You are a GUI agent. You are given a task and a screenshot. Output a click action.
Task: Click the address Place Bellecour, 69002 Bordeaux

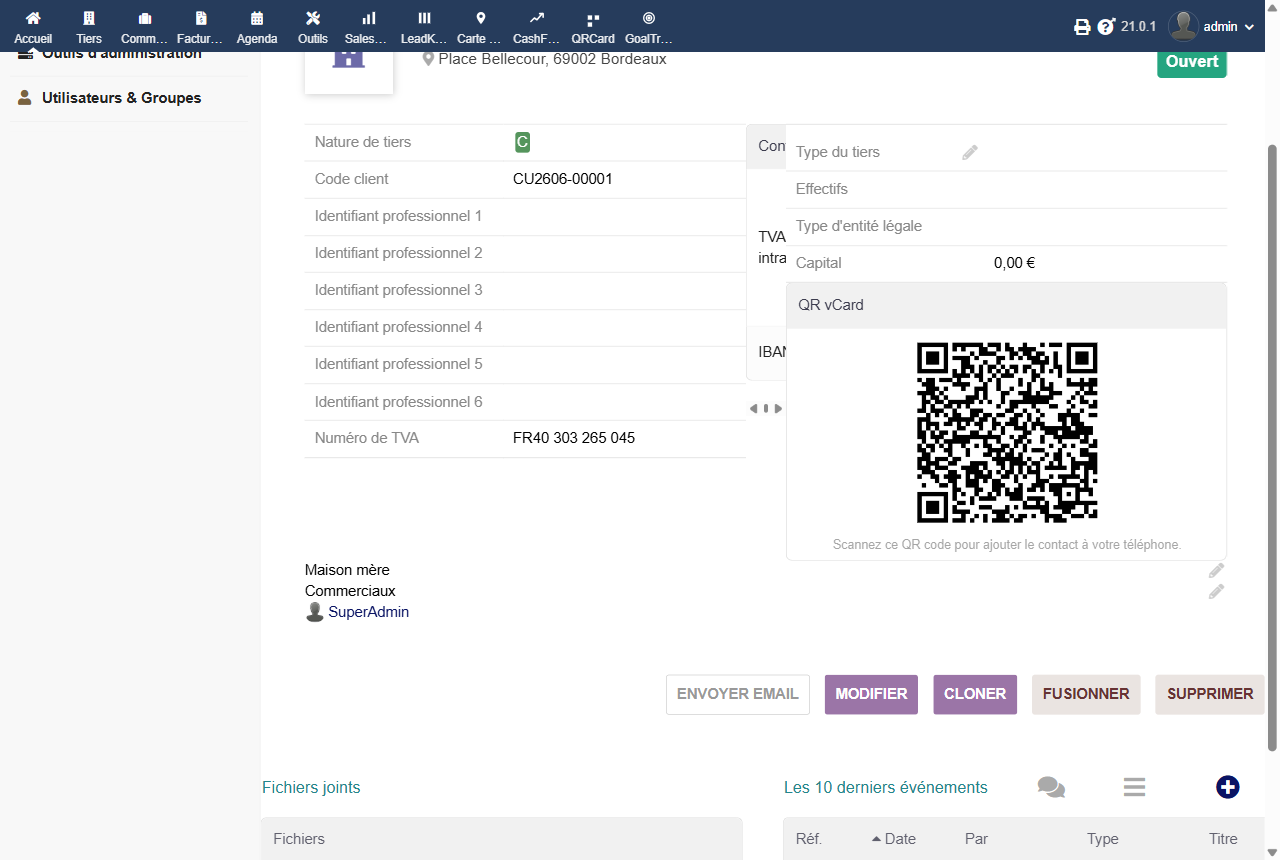(552, 59)
